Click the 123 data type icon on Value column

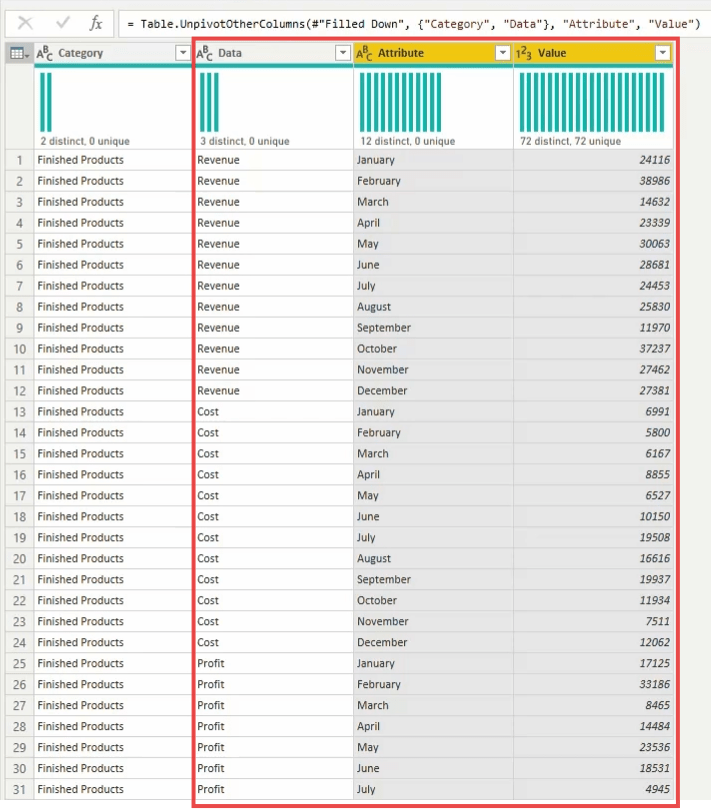point(524,53)
